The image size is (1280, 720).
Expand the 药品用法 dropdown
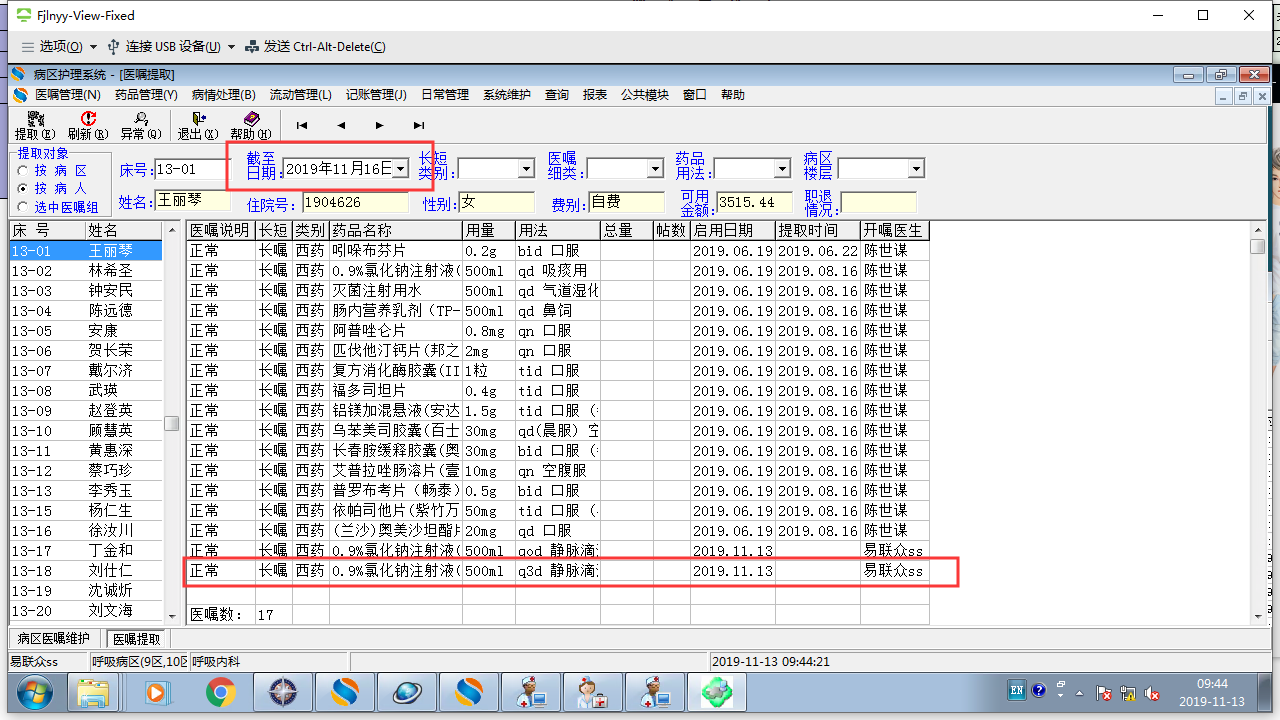[x=782, y=169]
